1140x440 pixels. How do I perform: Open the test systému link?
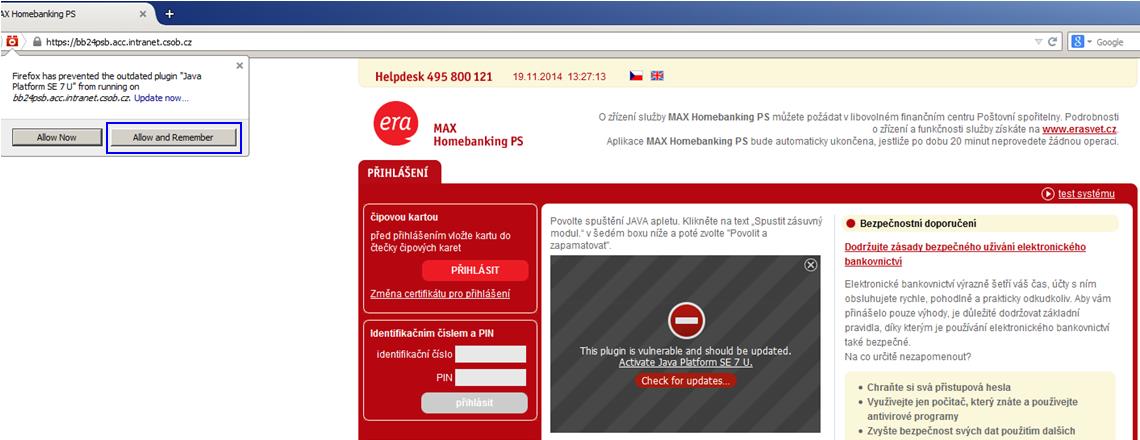(x=1086, y=193)
